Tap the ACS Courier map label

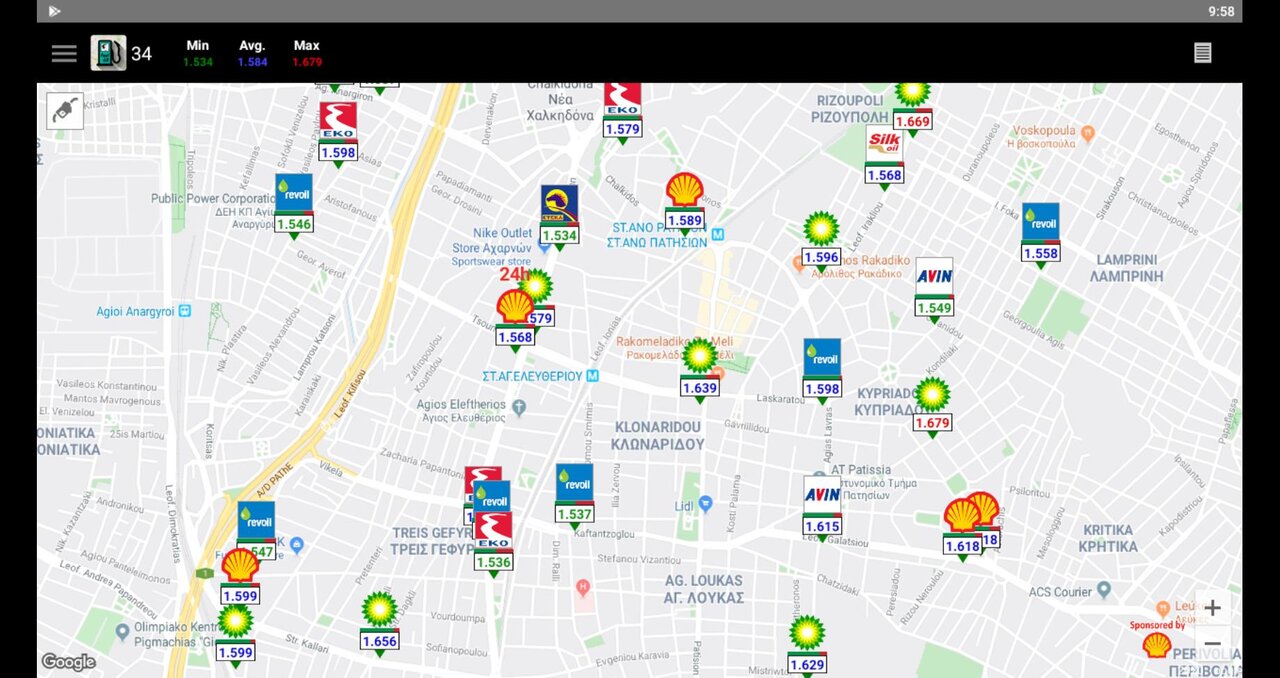(x=1060, y=591)
